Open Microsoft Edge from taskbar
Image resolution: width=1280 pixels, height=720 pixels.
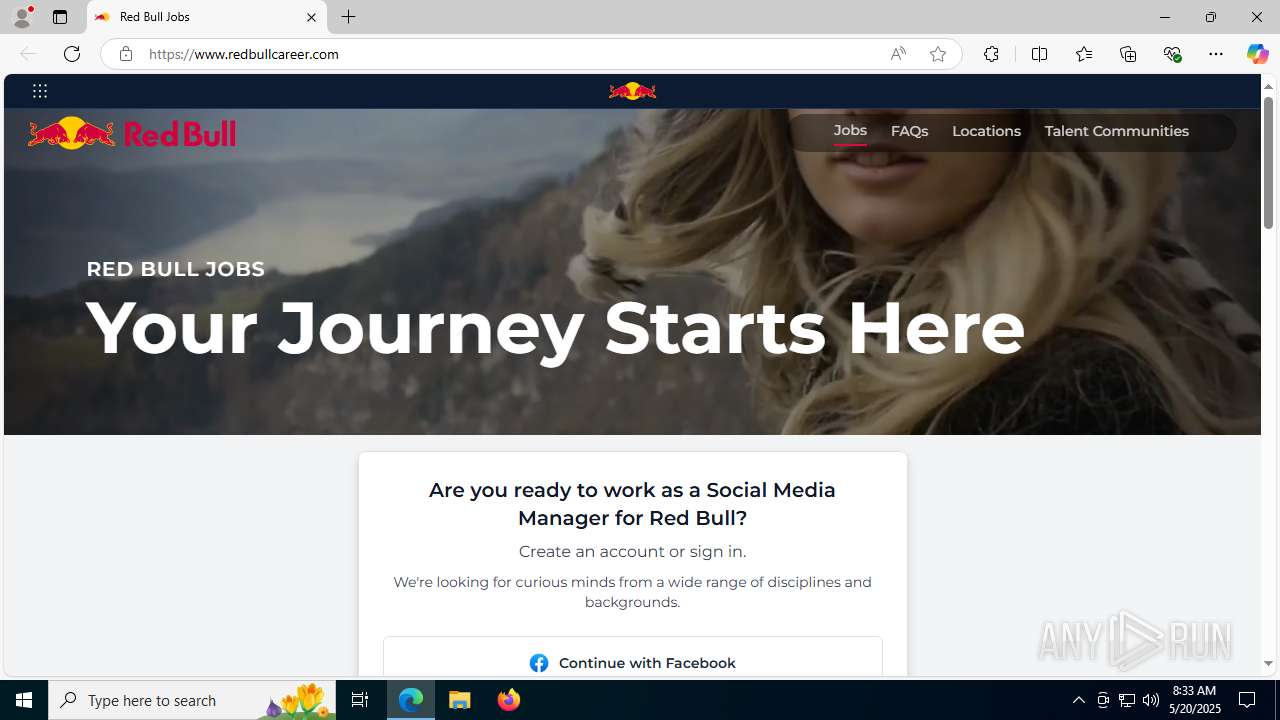pos(411,700)
